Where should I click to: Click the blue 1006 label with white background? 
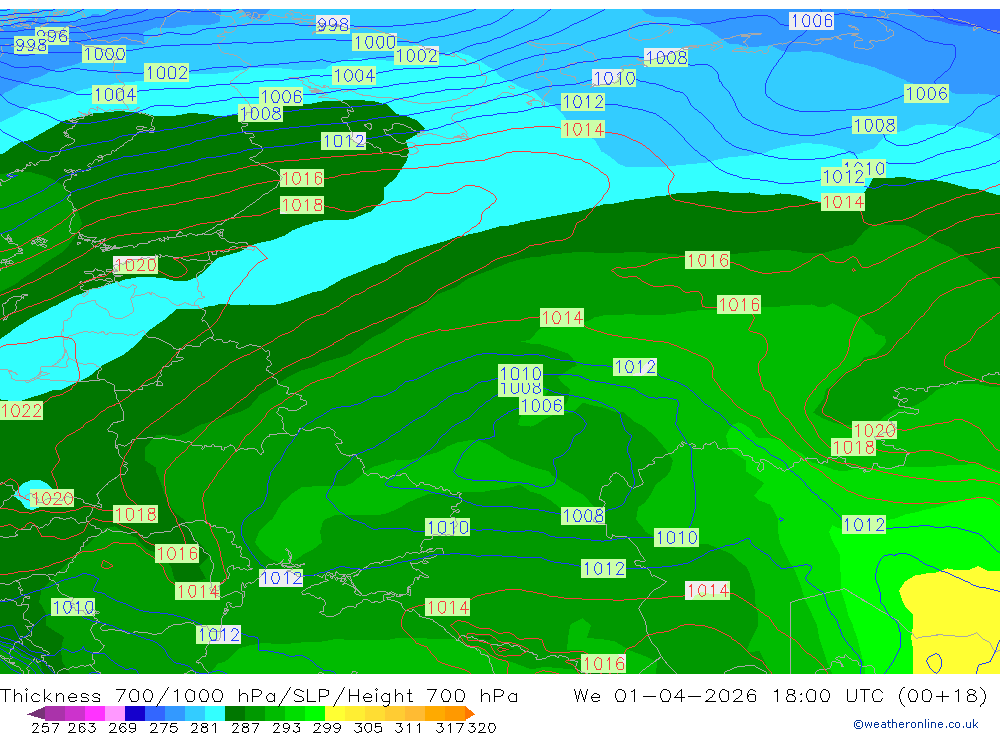tap(811, 21)
